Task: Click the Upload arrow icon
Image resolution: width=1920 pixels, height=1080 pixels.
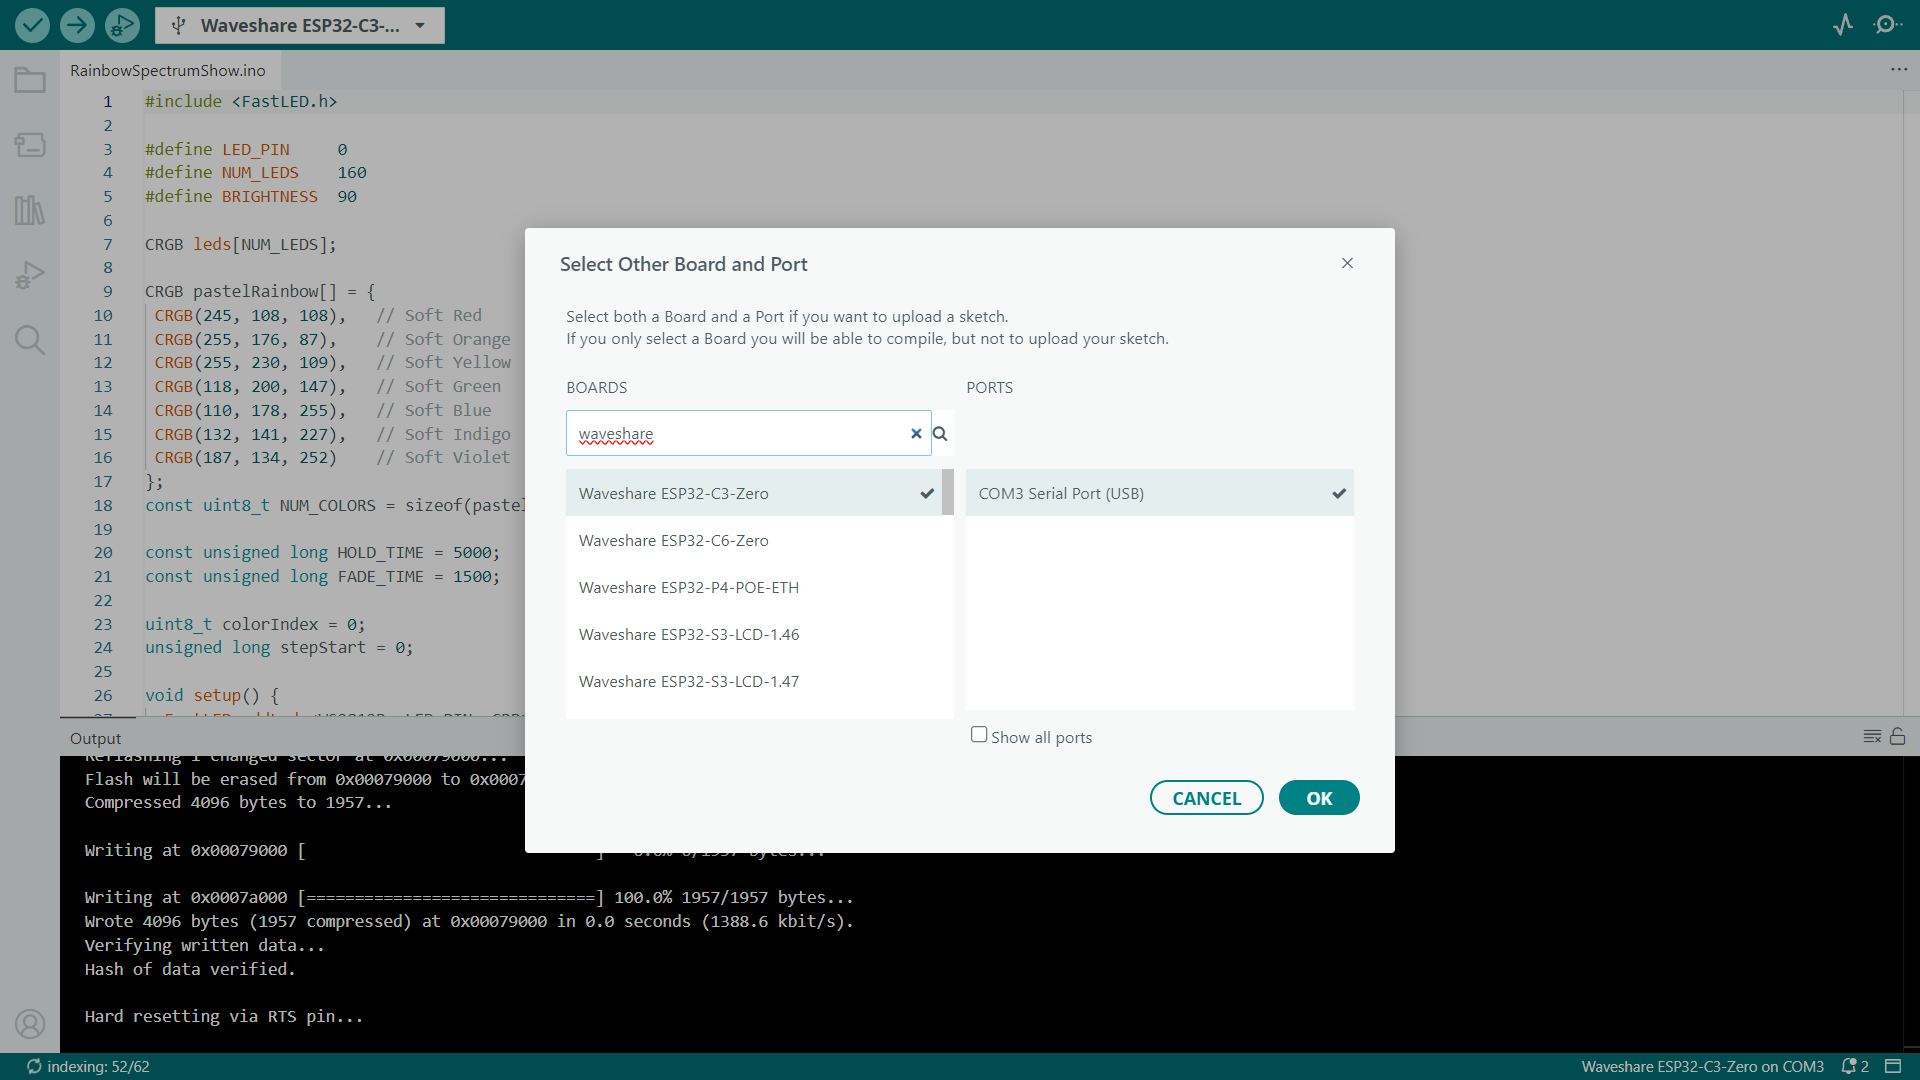Action: 77,25
